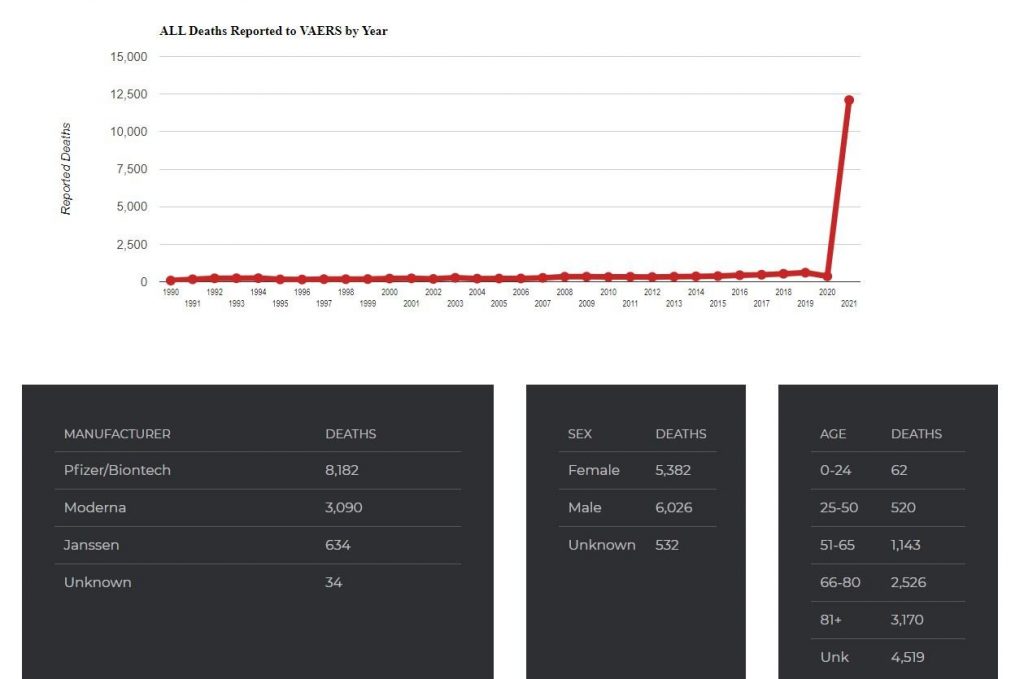The width and height of the screenshot is (1024, 679).
Task: Click the AGE column header
Action: coord(833,434)
